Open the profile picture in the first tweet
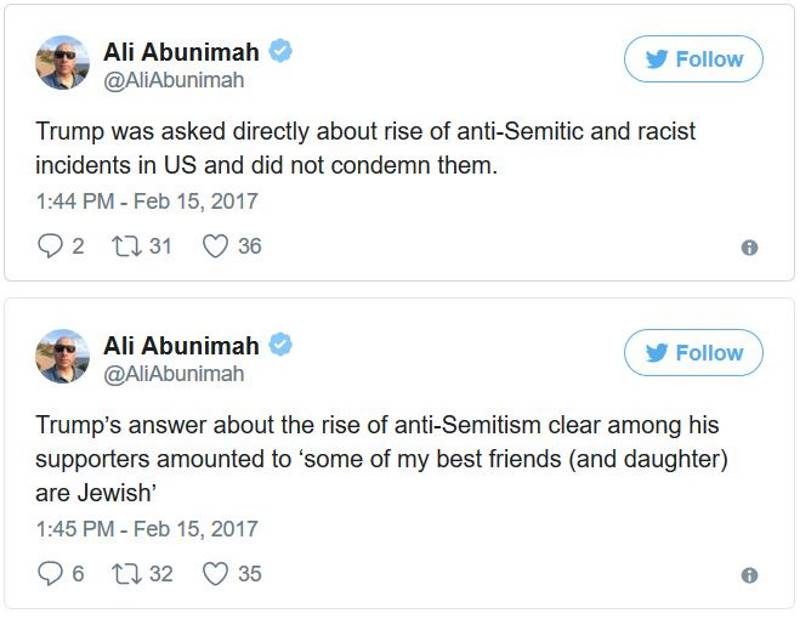Screen dimensions: 800x619 [x=62, y=62]
